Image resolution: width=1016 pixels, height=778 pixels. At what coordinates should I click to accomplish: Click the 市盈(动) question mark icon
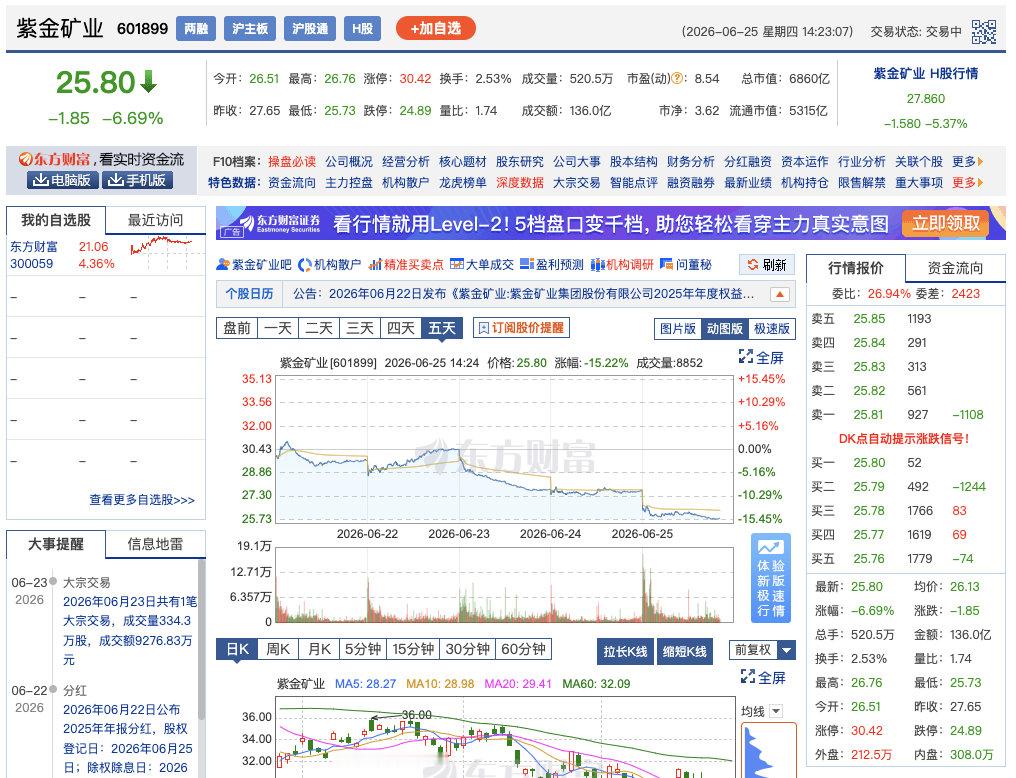pos(676,78)
